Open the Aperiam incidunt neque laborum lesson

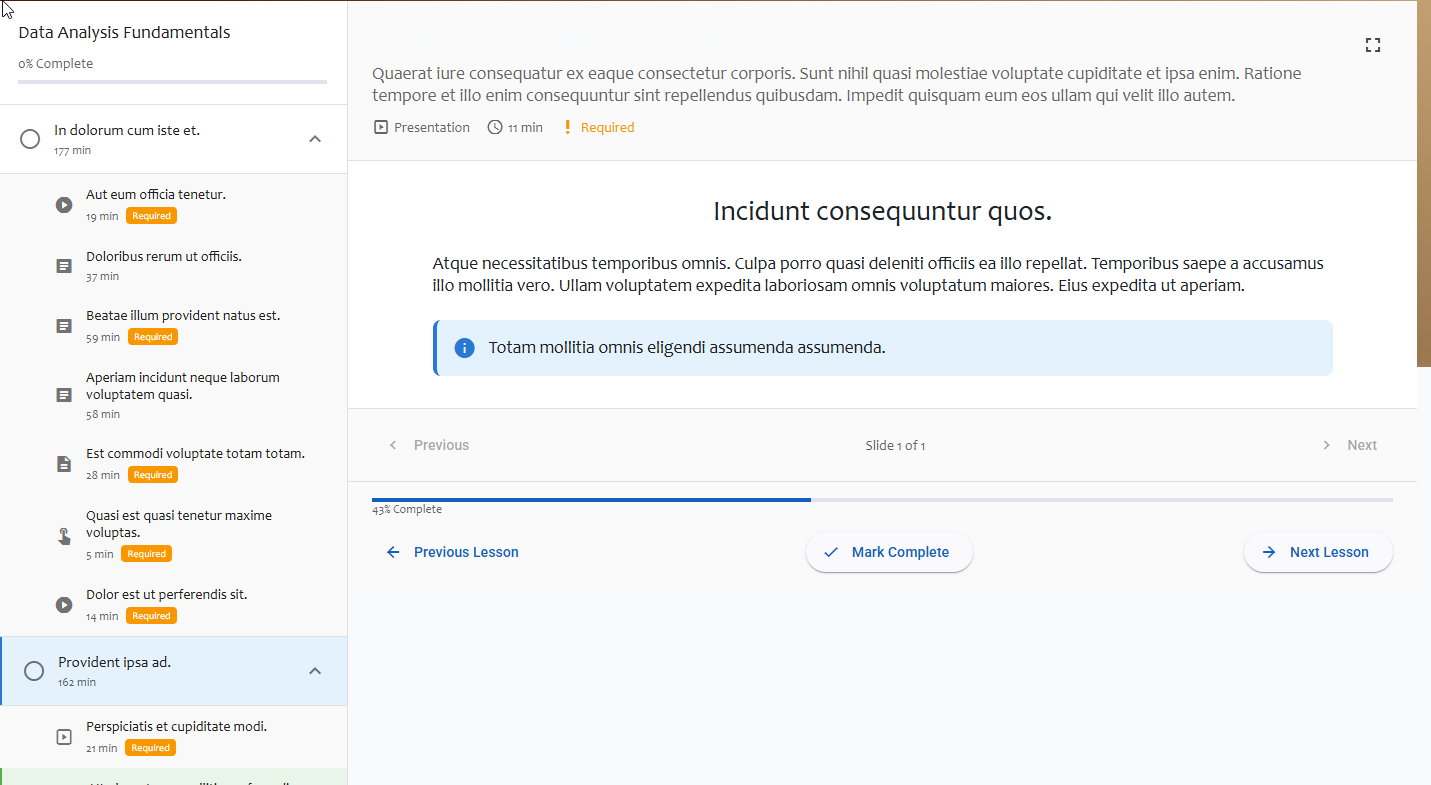tap(182, 386)
